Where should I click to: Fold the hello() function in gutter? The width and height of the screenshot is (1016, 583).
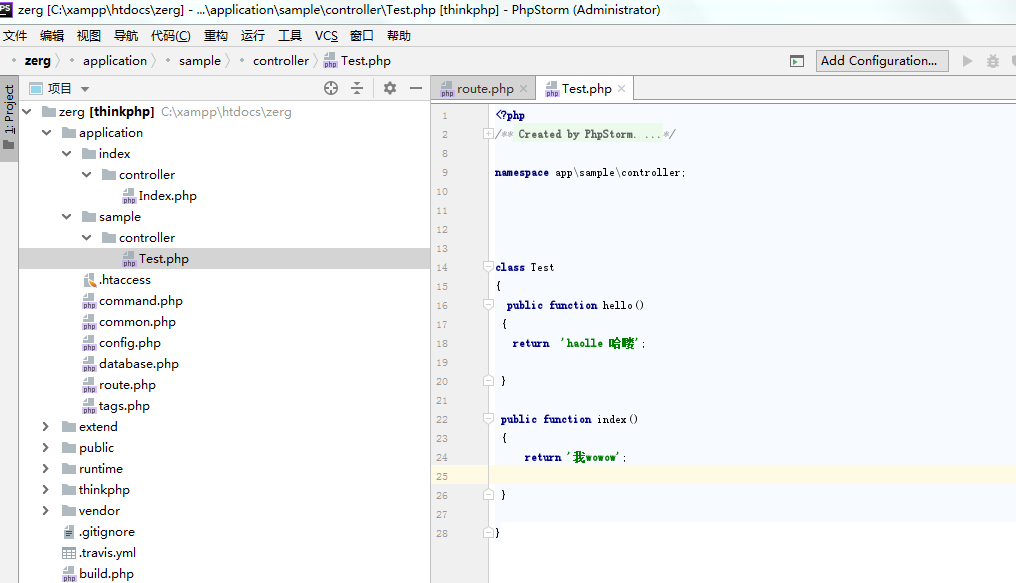point(488,305)
